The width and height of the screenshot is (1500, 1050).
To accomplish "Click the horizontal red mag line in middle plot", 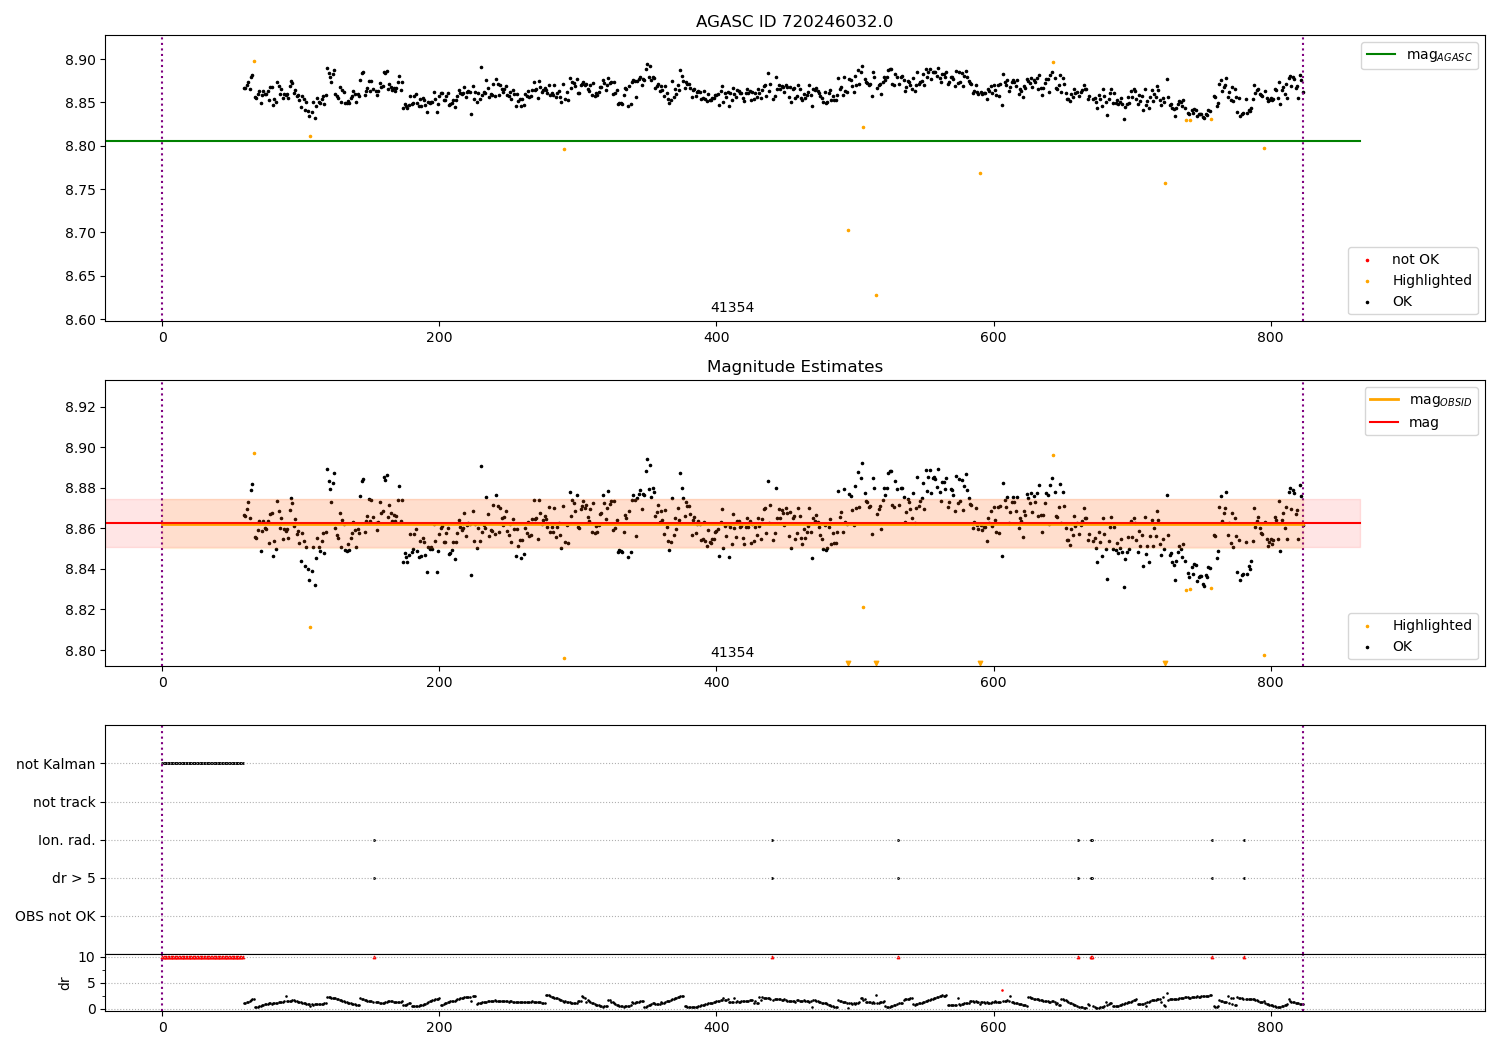I will pyautogui.click(x=733, y=523).
